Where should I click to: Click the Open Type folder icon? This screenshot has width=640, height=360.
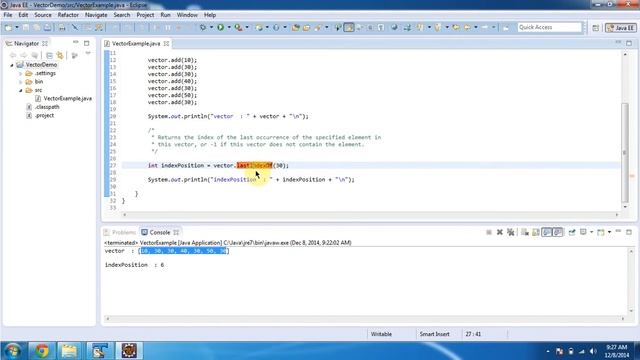(296, 27)
